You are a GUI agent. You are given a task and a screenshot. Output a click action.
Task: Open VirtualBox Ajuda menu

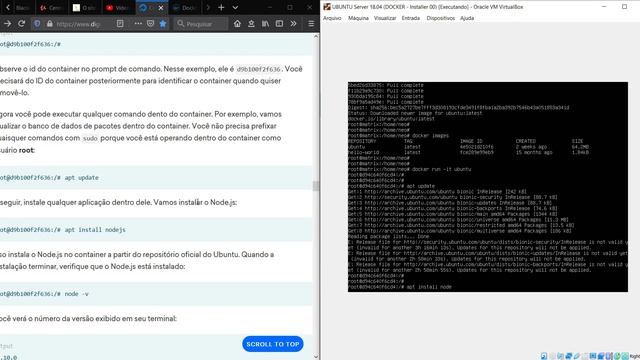467,18
